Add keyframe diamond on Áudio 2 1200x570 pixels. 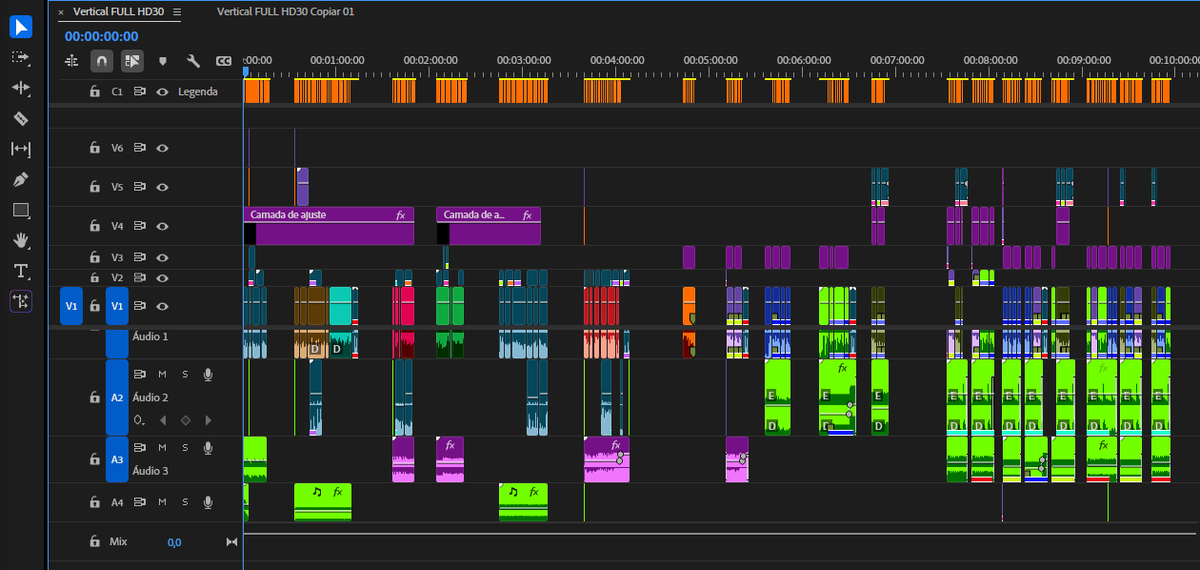tap(185, 420)
